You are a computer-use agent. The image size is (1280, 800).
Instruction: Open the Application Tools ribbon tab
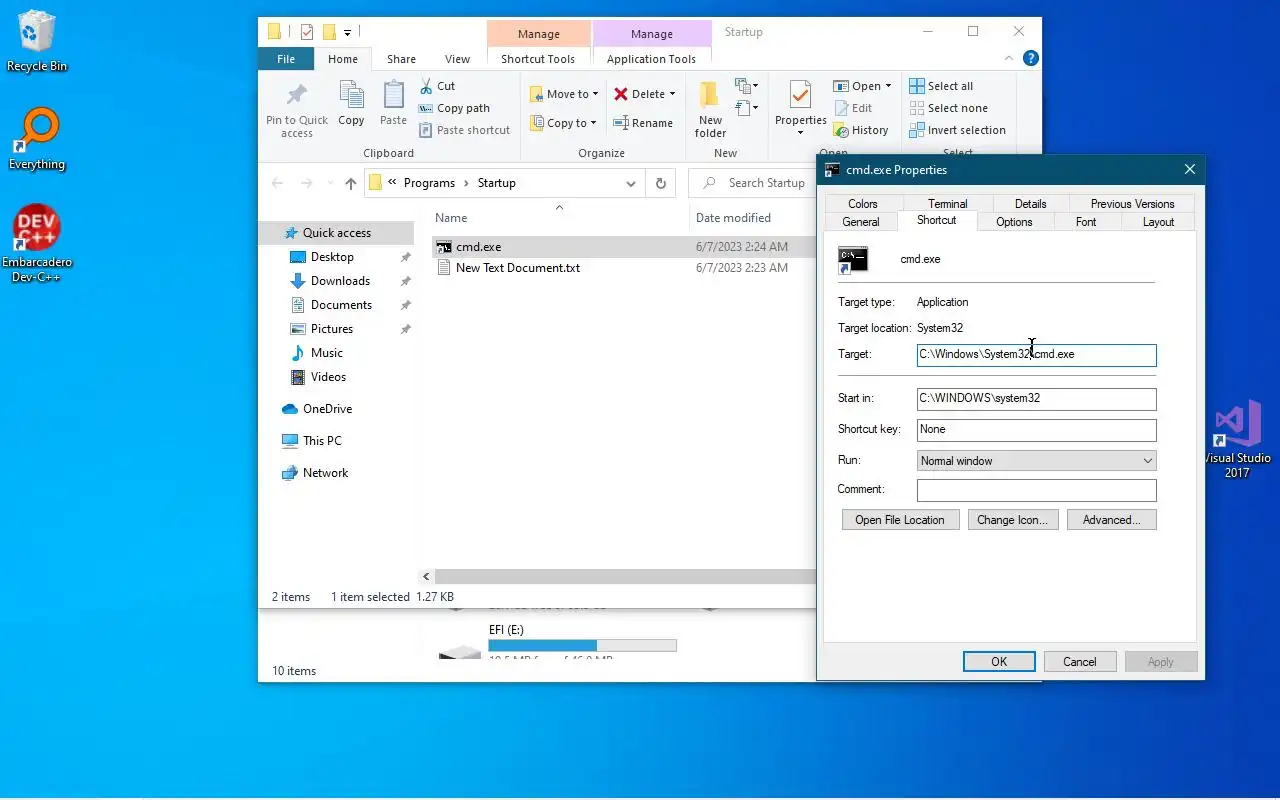pos(651,59)
